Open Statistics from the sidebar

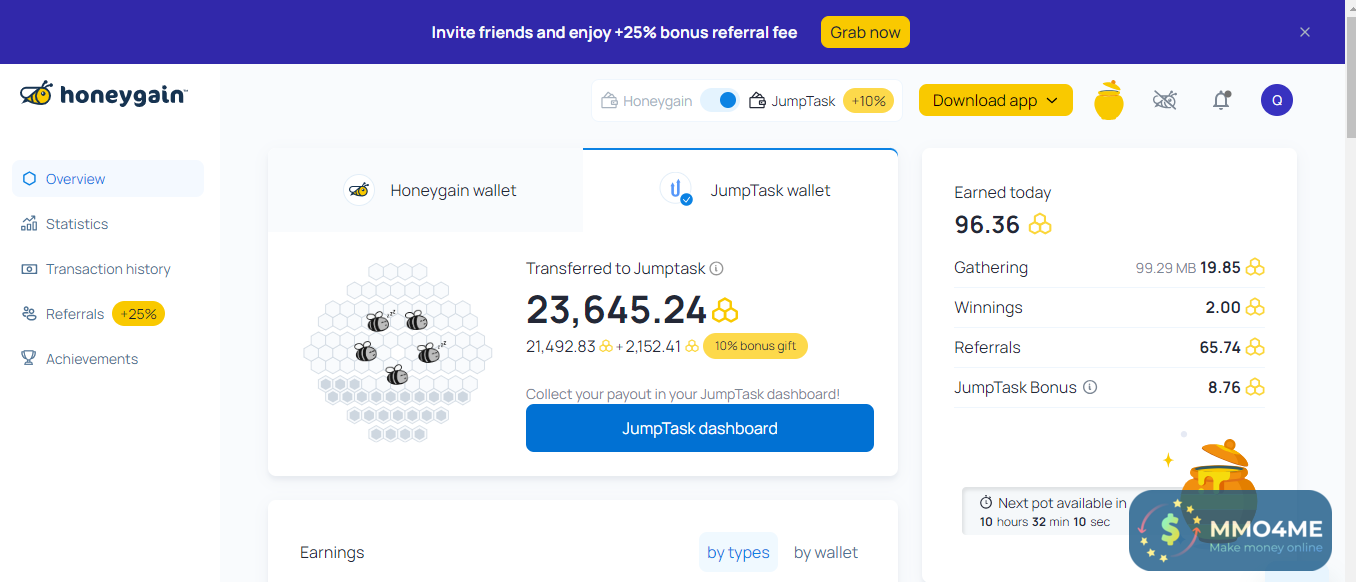tap(77, 224)
